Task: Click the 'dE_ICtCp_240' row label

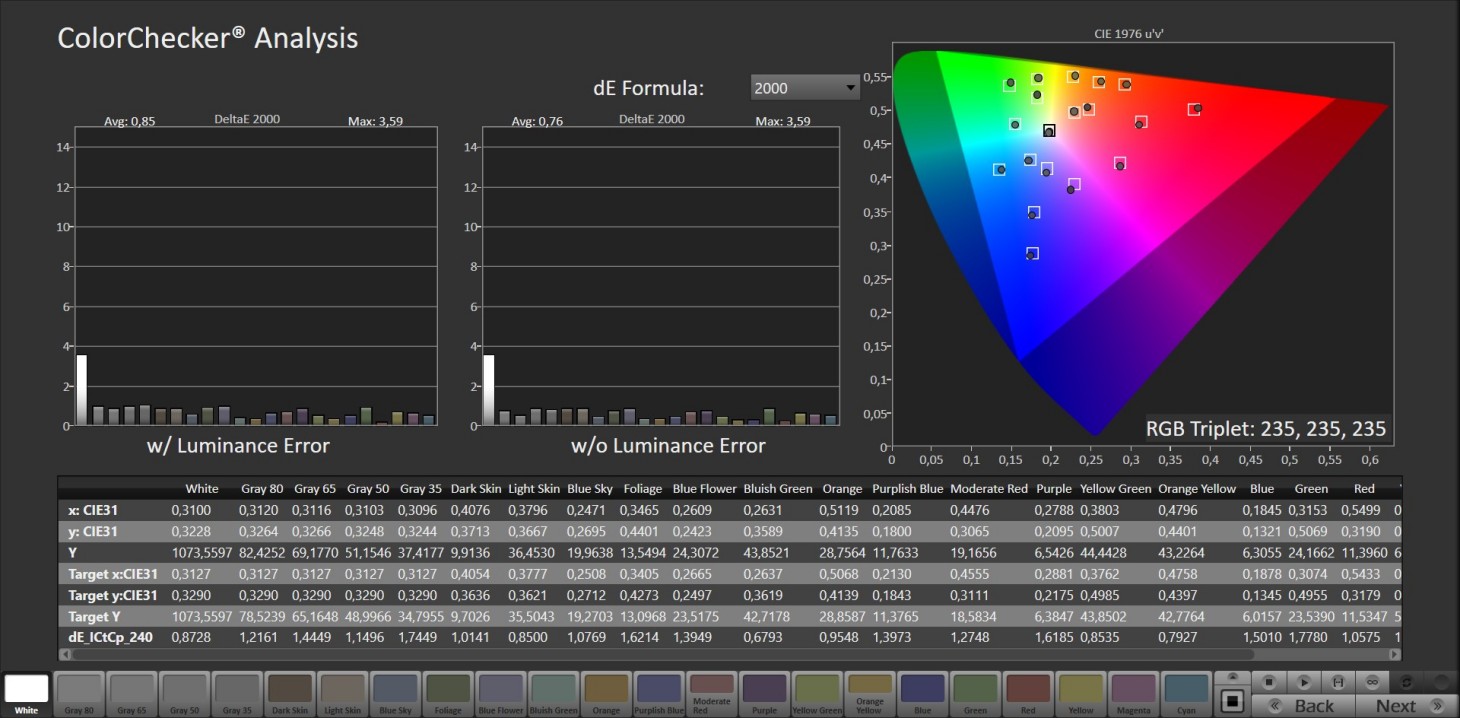Action: [110, 637]
